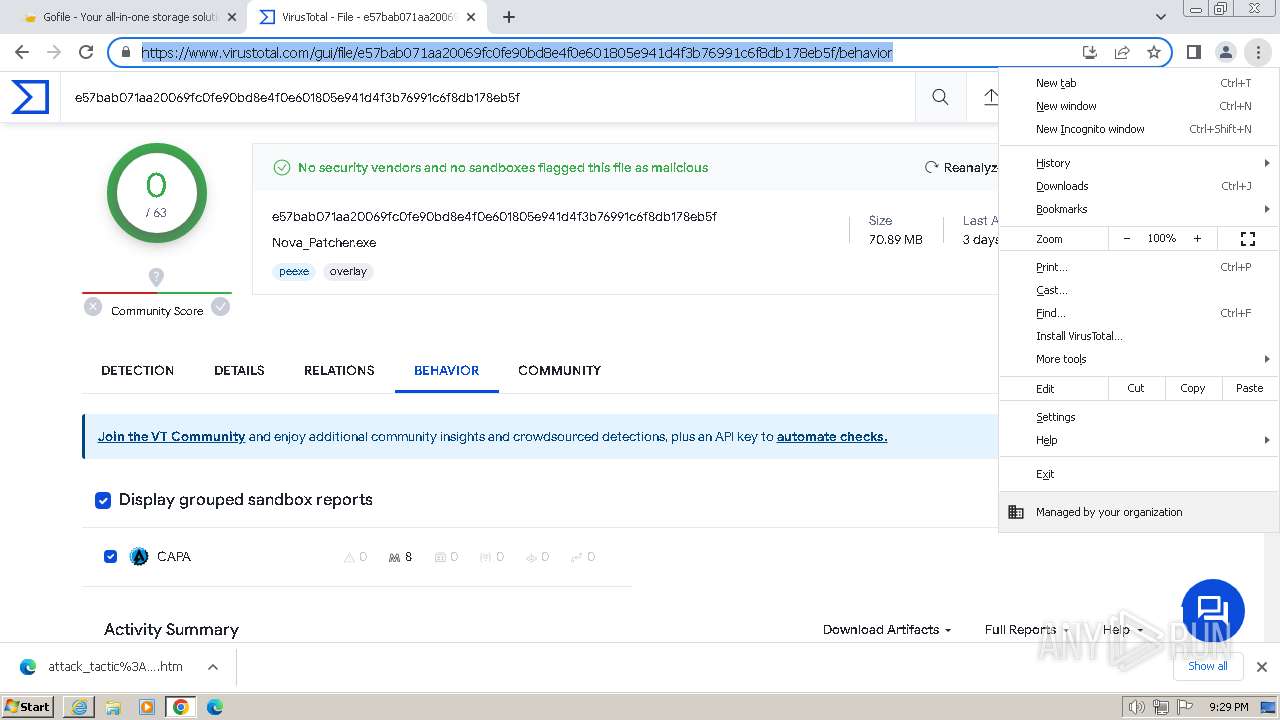Select the BEHAVIOR tab
1280x720 pixels.
(x=446, y=370)
